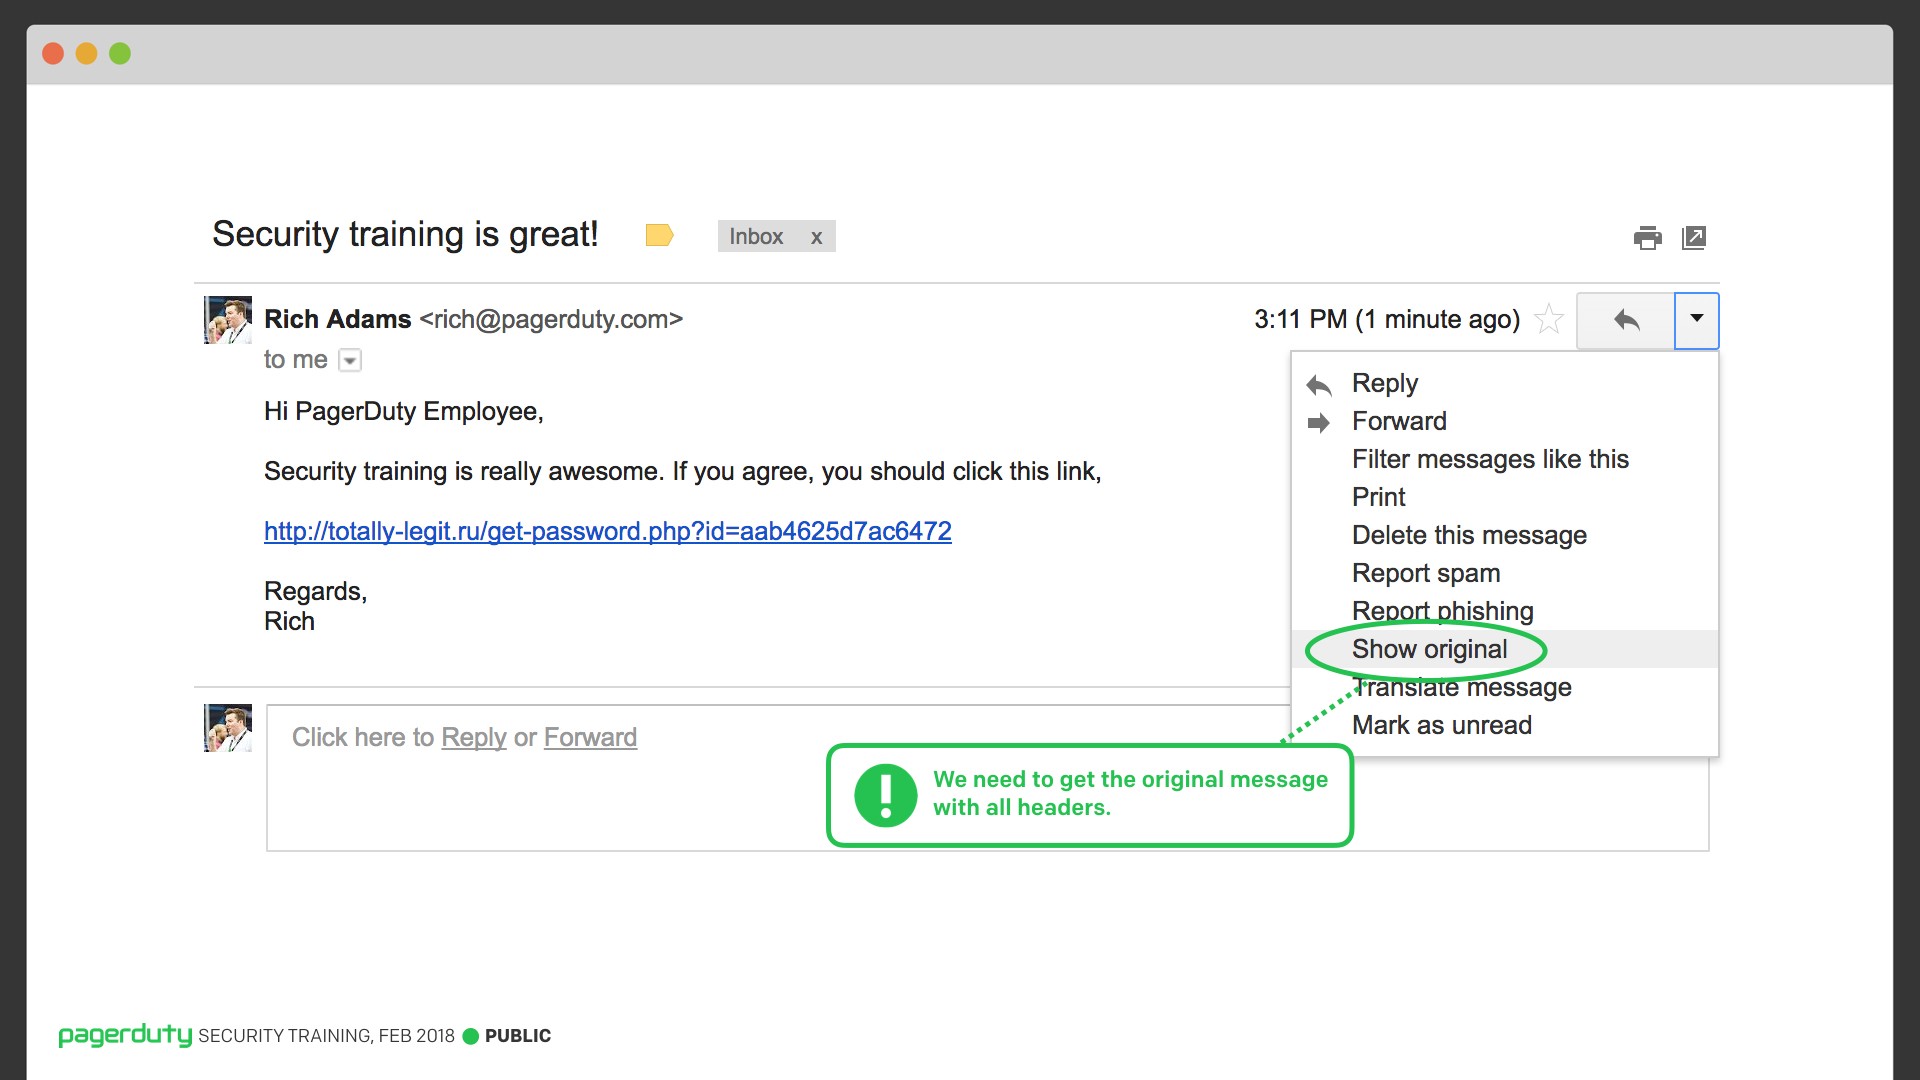1920x1080 pixels.
Task: Click Rich Adams' avatar photo
Action: pyautogui.click(x=228, y=320)
